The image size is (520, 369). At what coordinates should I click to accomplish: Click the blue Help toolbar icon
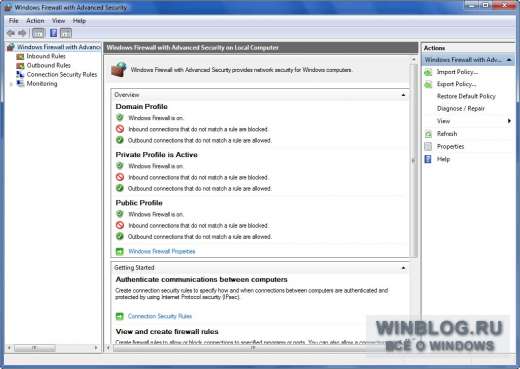[53, 33]
